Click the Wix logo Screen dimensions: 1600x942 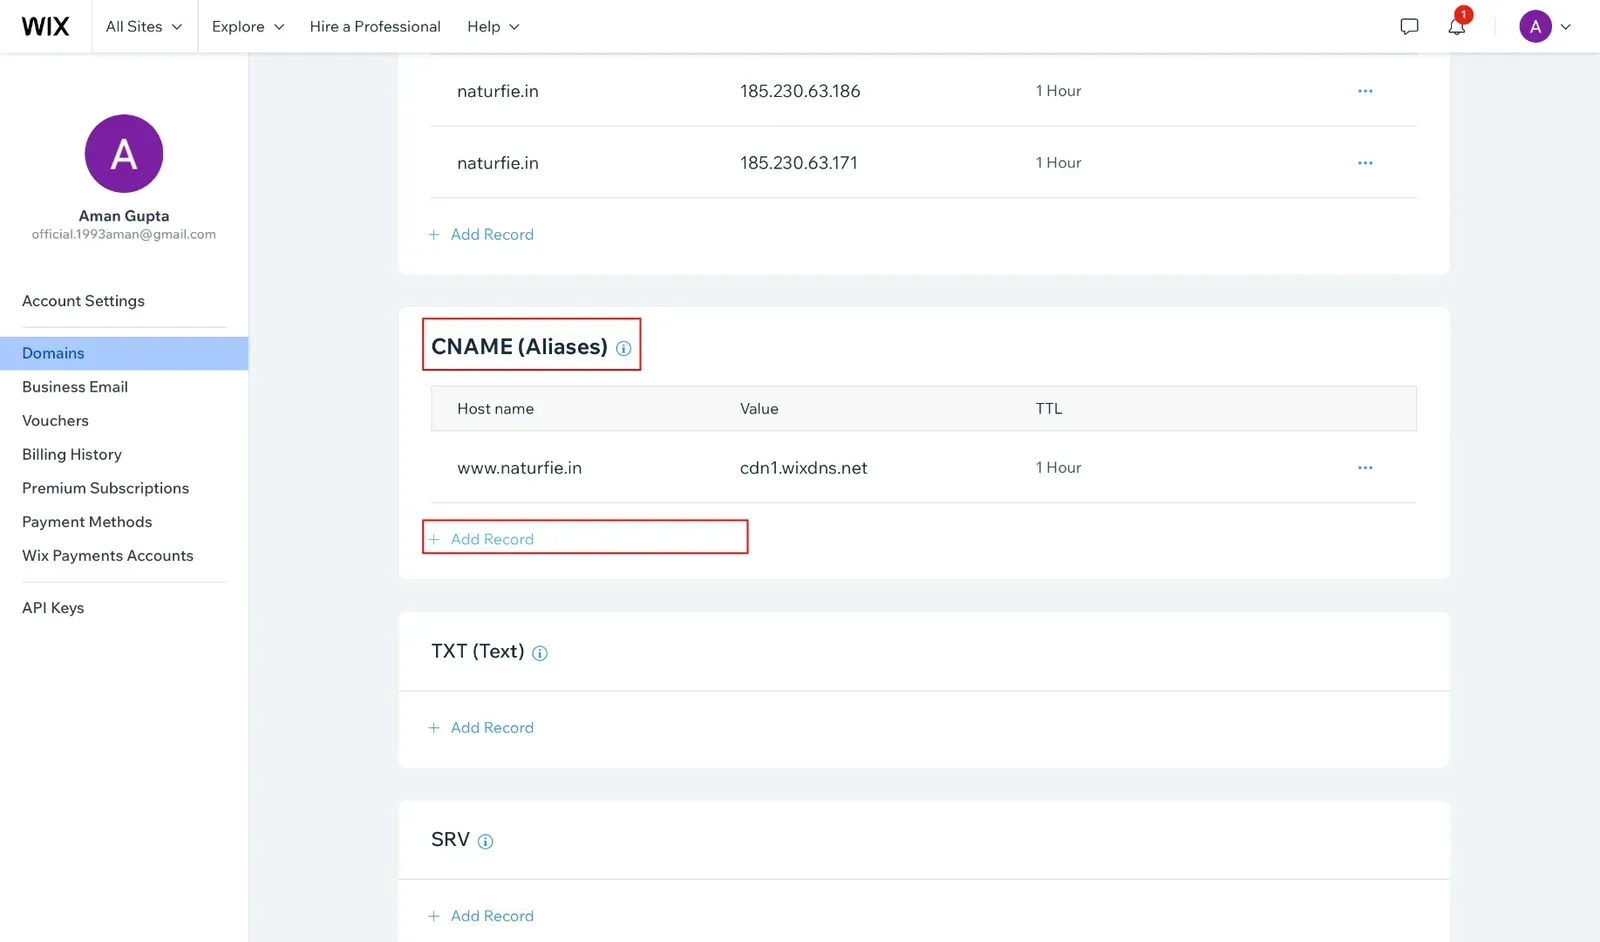pyautogui.click(x=45, y=26)
